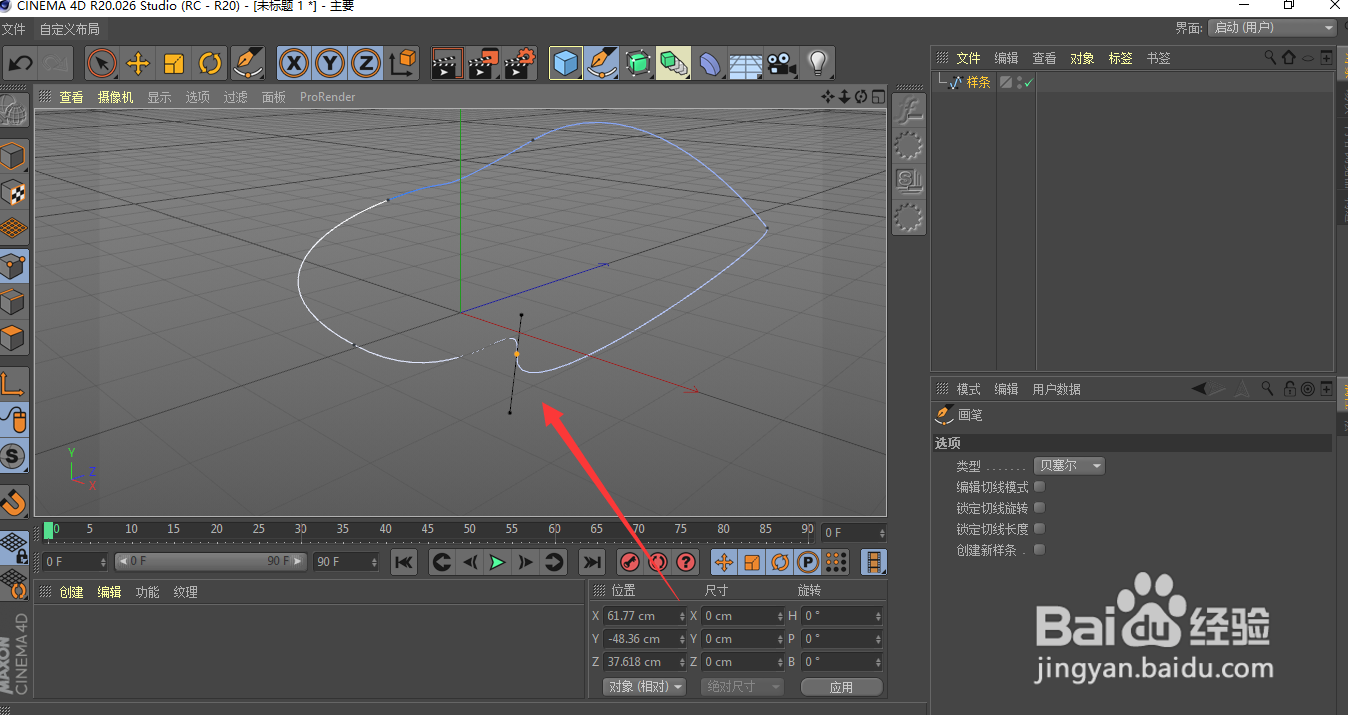The width and height of the screenshot is (1348, 715).
Task: Select Texture mode checkered cube icon
Action: pos(14,193)
